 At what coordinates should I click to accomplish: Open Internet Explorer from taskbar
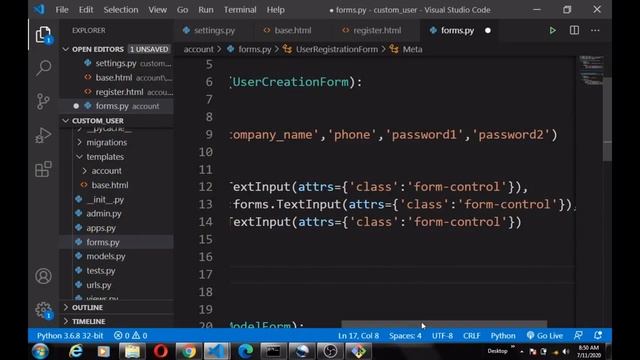76,351
